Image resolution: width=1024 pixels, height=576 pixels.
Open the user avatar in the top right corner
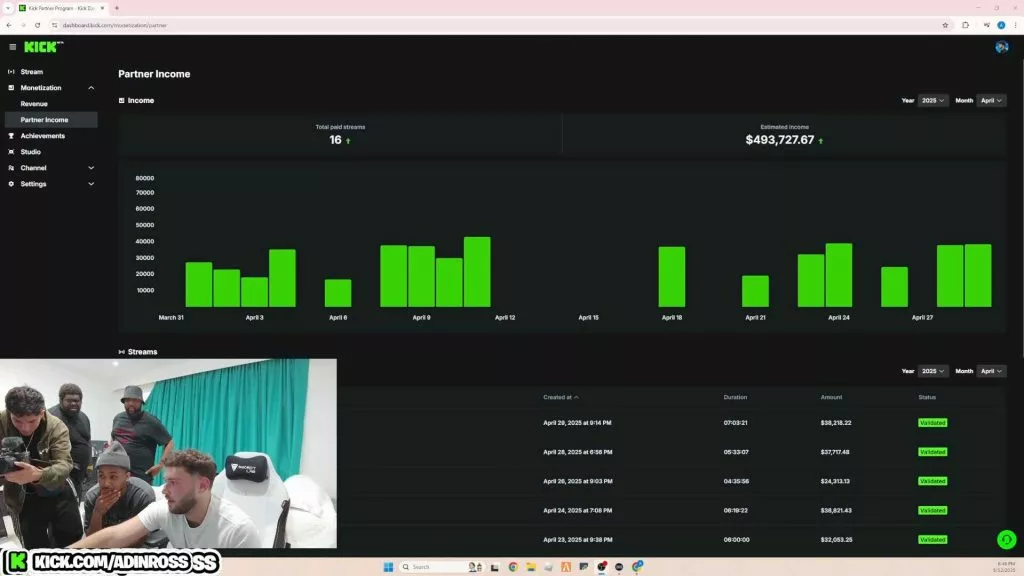pos(1001,47)
